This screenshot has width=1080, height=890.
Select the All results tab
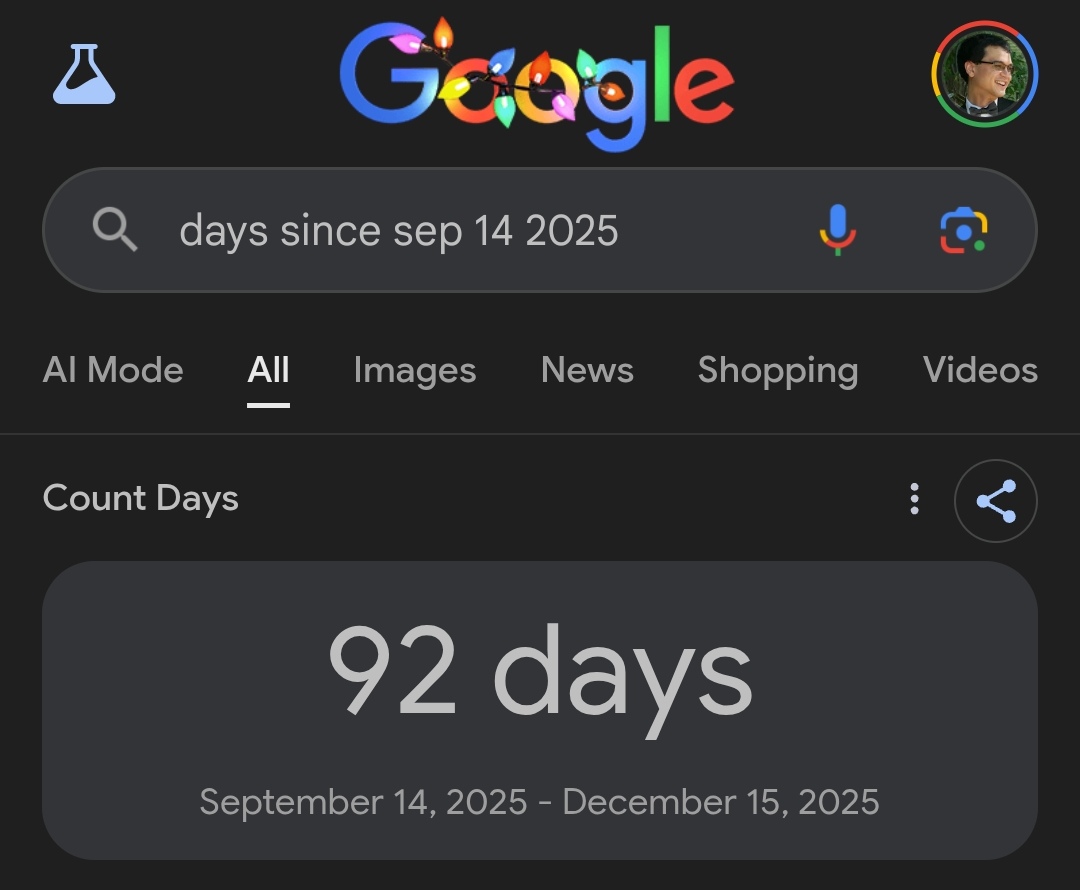(268, 371)
